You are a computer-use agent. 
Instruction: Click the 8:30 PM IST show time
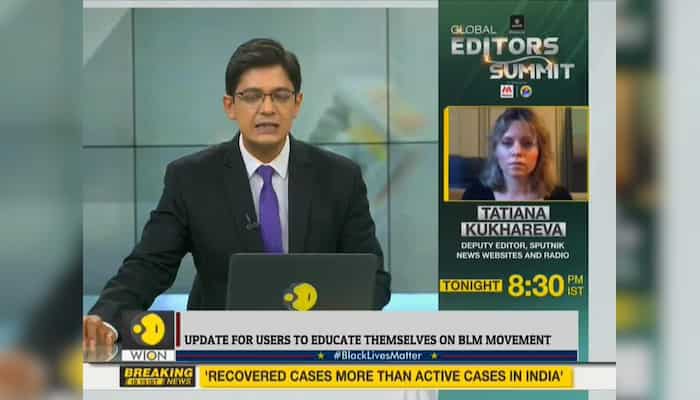point(545,285)
